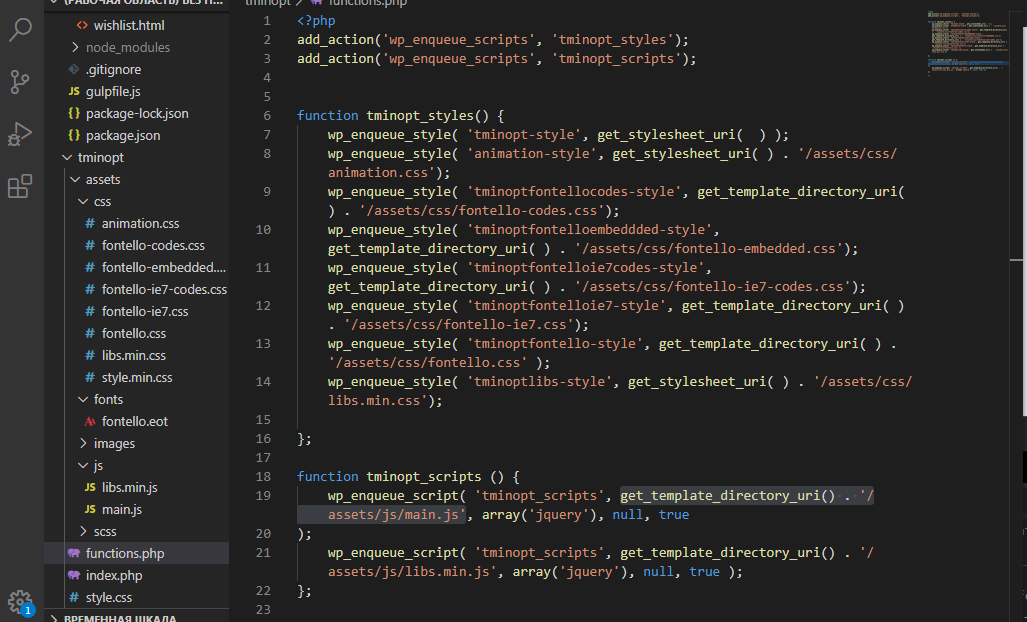Open libs.min.js file
Viewport: 1027px width, 622px height.
click(x=130, y=488)
